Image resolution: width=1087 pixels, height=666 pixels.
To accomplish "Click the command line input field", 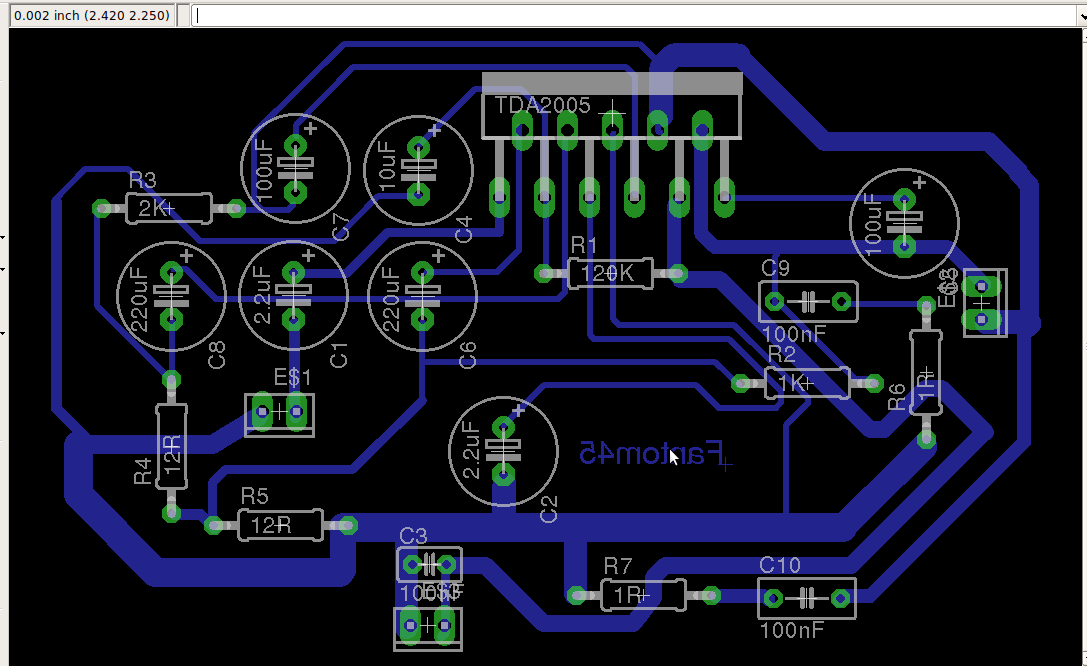I will point(634,15).
